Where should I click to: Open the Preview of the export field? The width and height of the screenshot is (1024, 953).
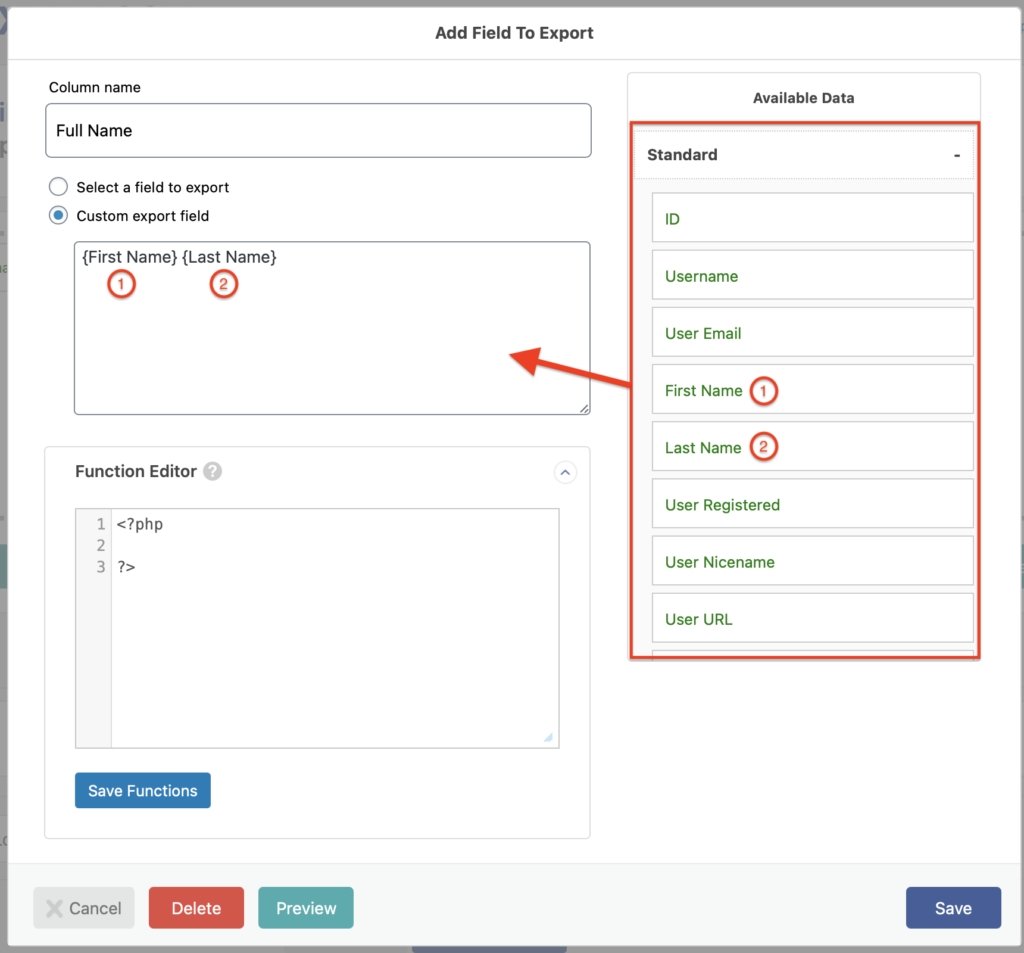(306, 908)
